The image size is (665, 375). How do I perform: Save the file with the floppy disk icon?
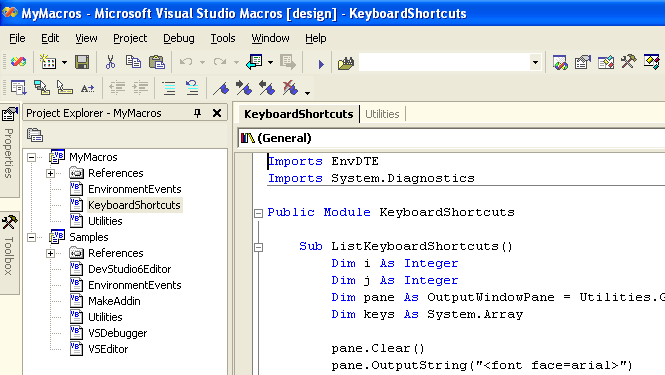point(82,62)
